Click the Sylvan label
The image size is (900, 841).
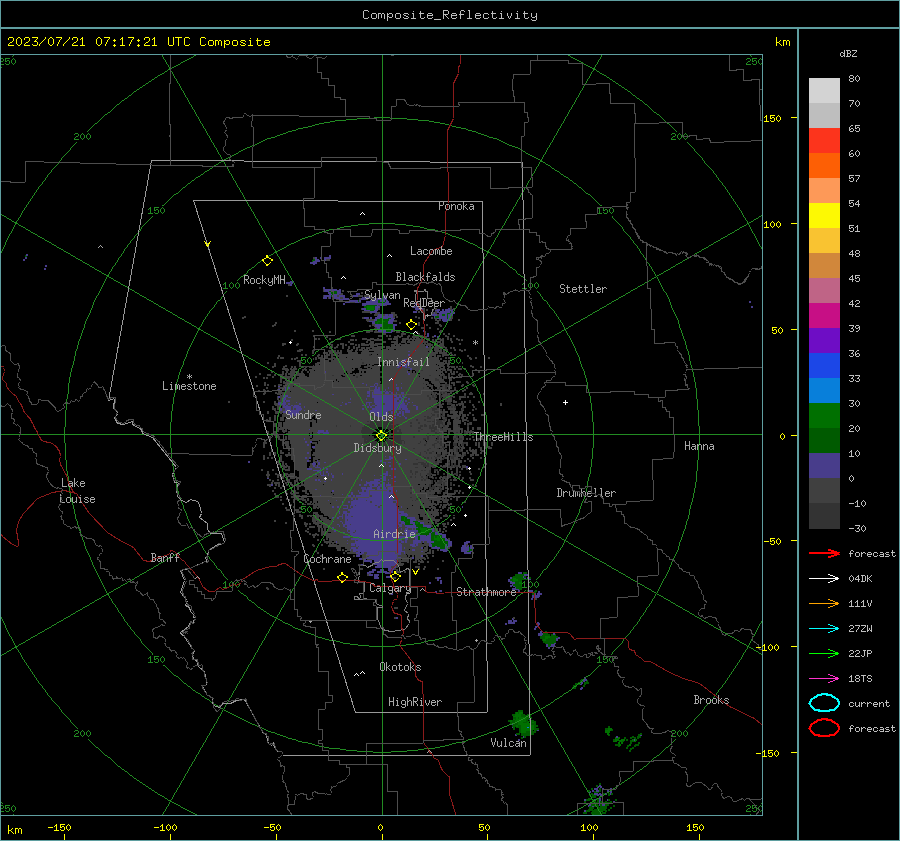(382, 295)
